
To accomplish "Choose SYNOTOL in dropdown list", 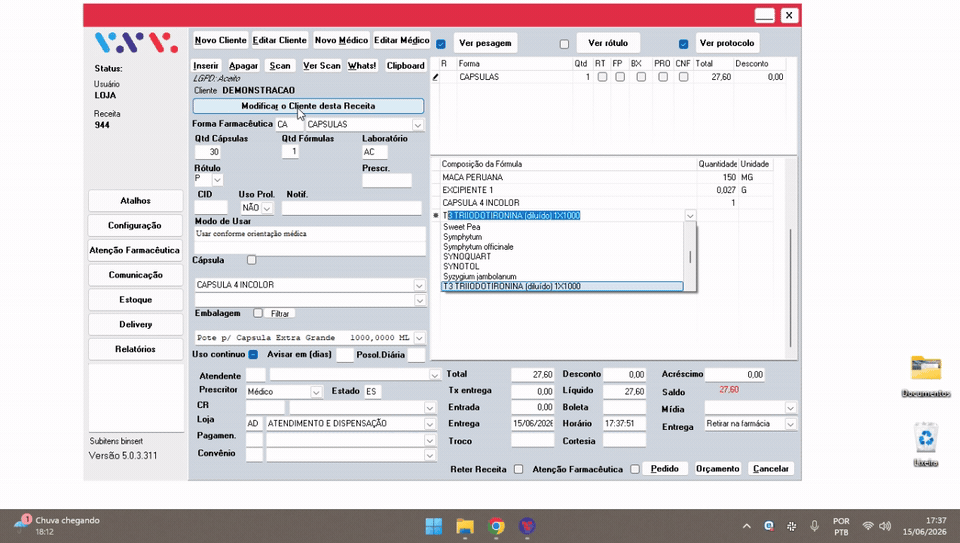I will click(x=562, y=266).
